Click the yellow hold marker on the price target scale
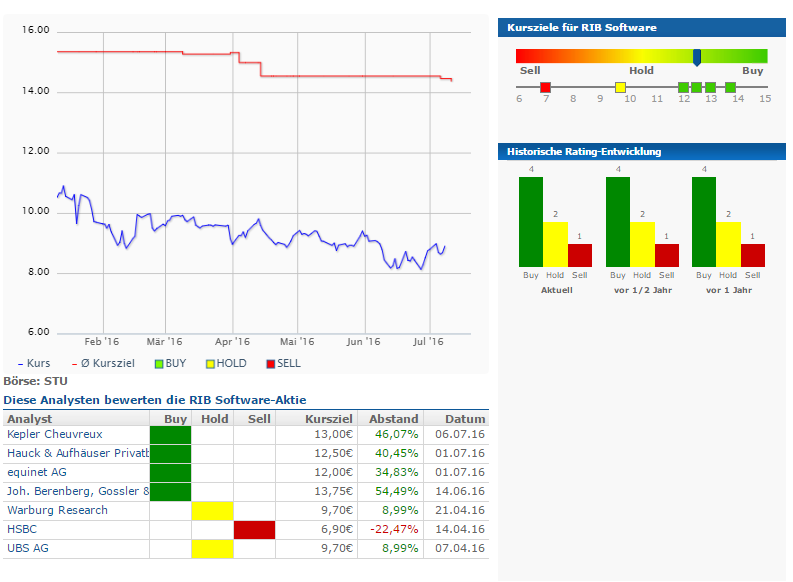 (x=620, y=88)
